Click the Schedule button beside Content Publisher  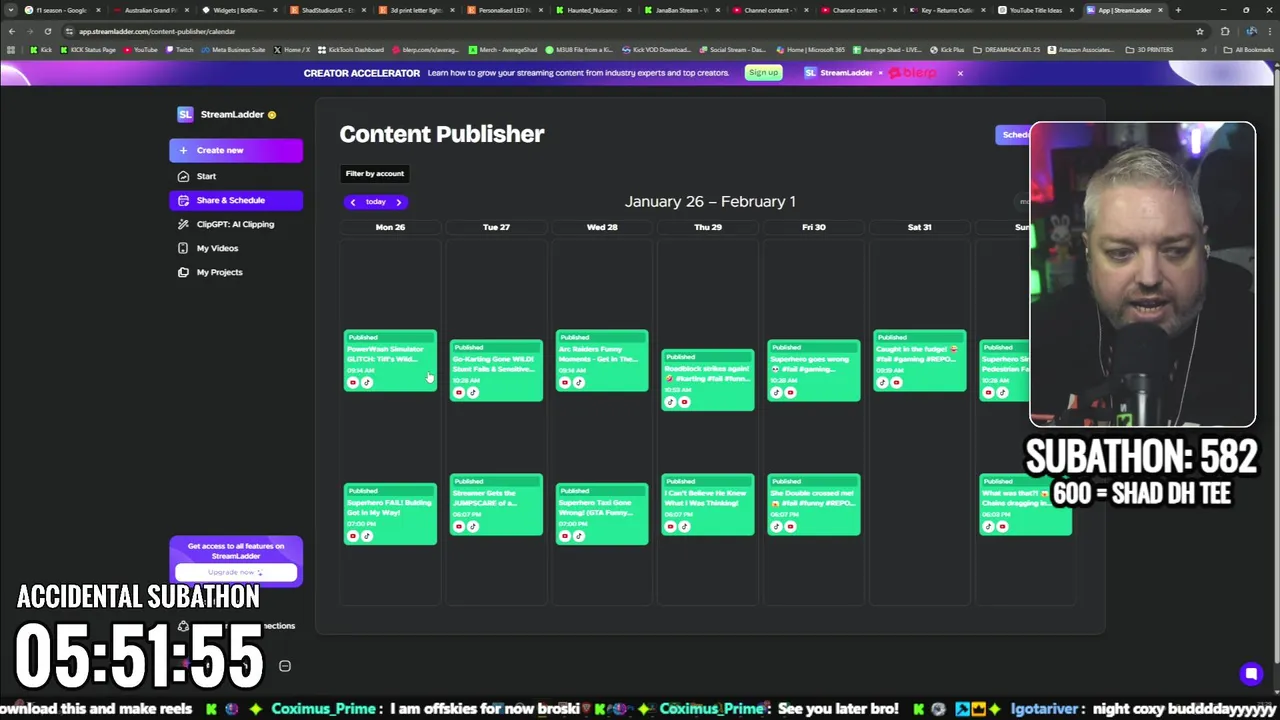point(1013,135)
